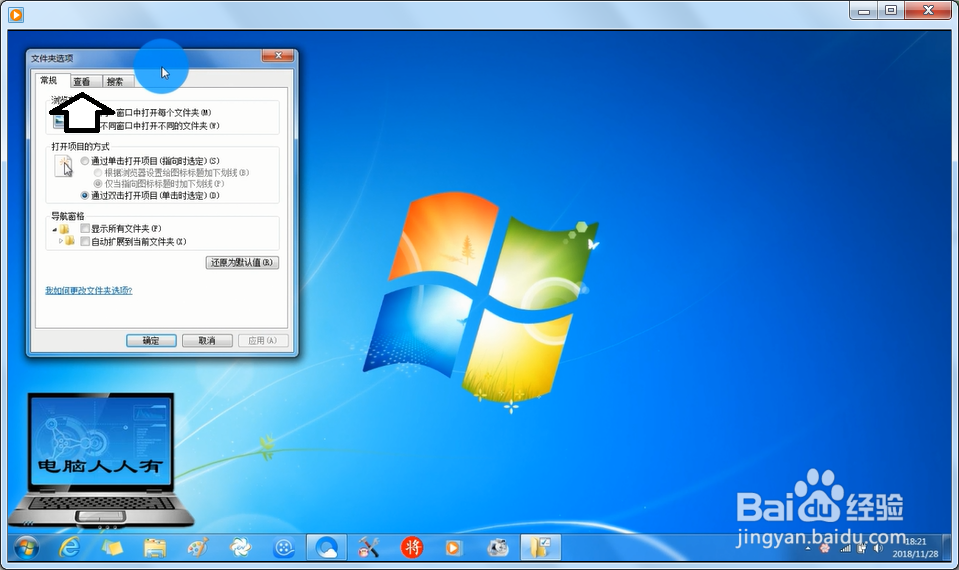Collapse the expanded folder triangle in 导航窗格
This screenshot has width=959, height=570.
(55, 229)
